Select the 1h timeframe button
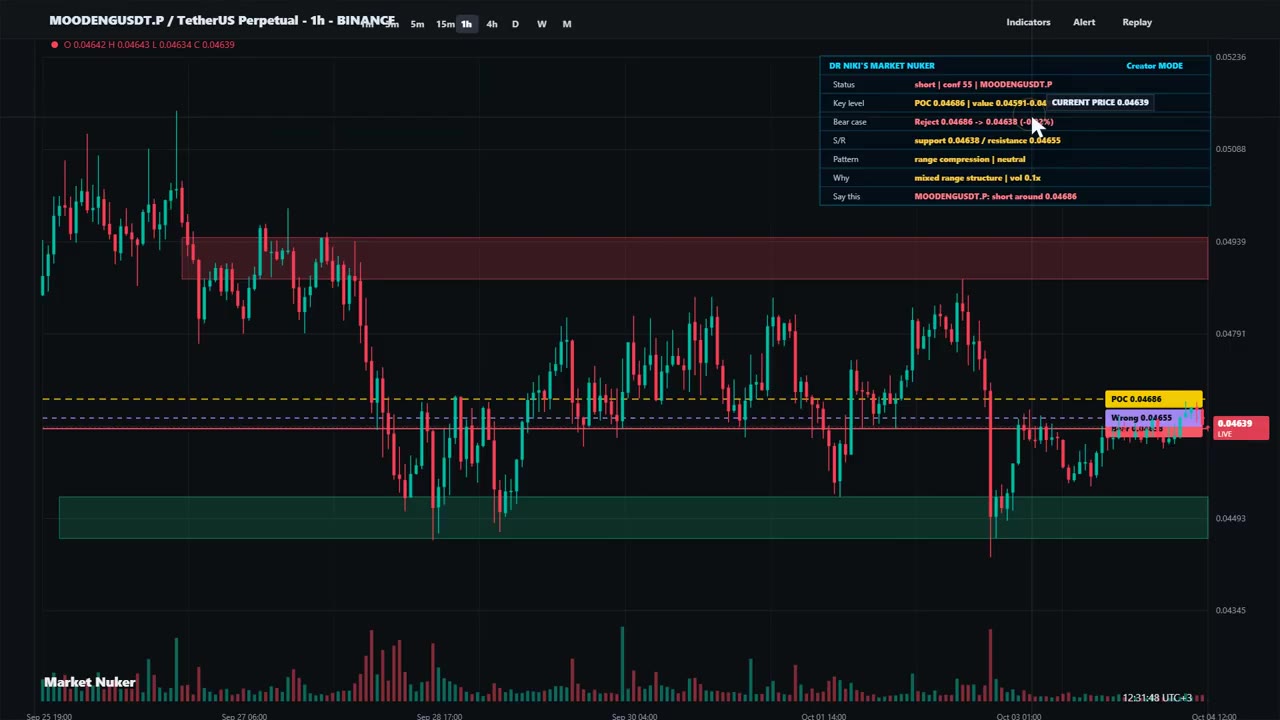Viewport: 1280px width, 720px height. coord(466,24)
